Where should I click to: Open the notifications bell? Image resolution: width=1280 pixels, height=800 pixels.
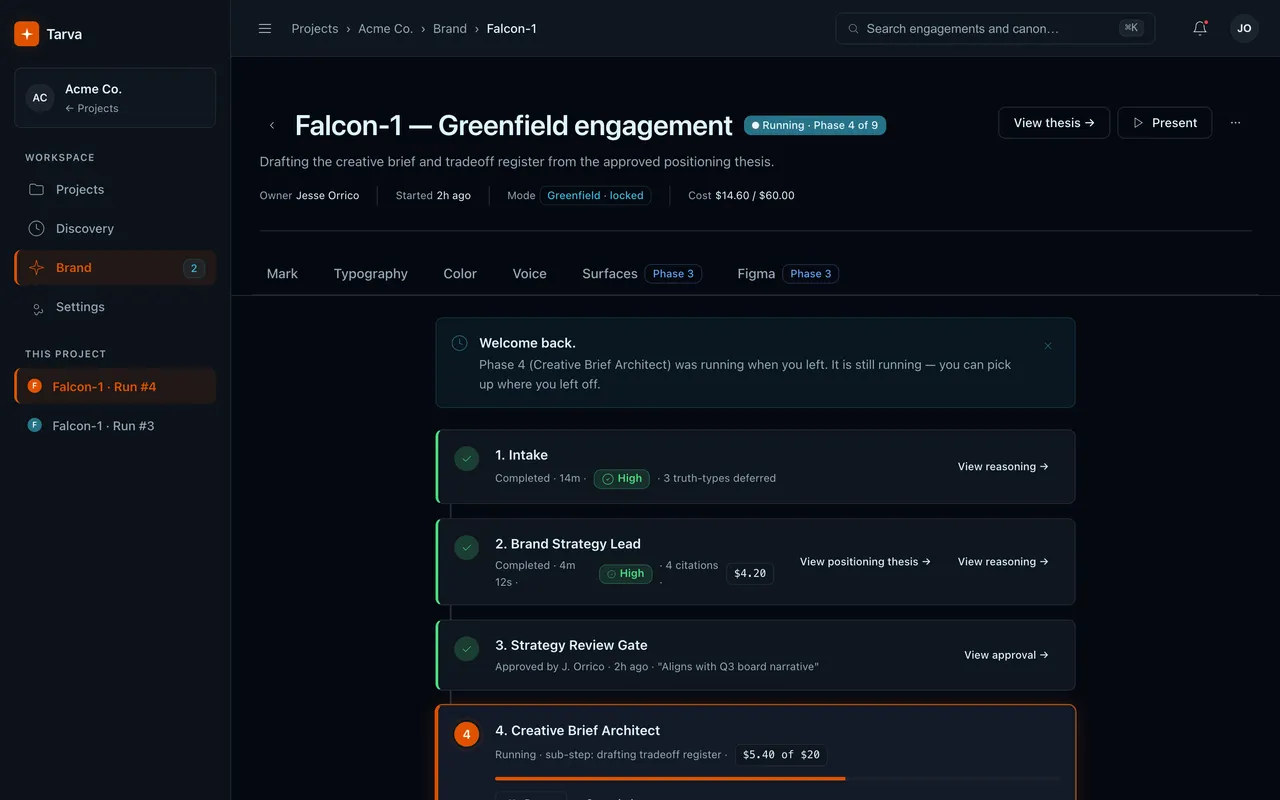tap(1200, 28)
